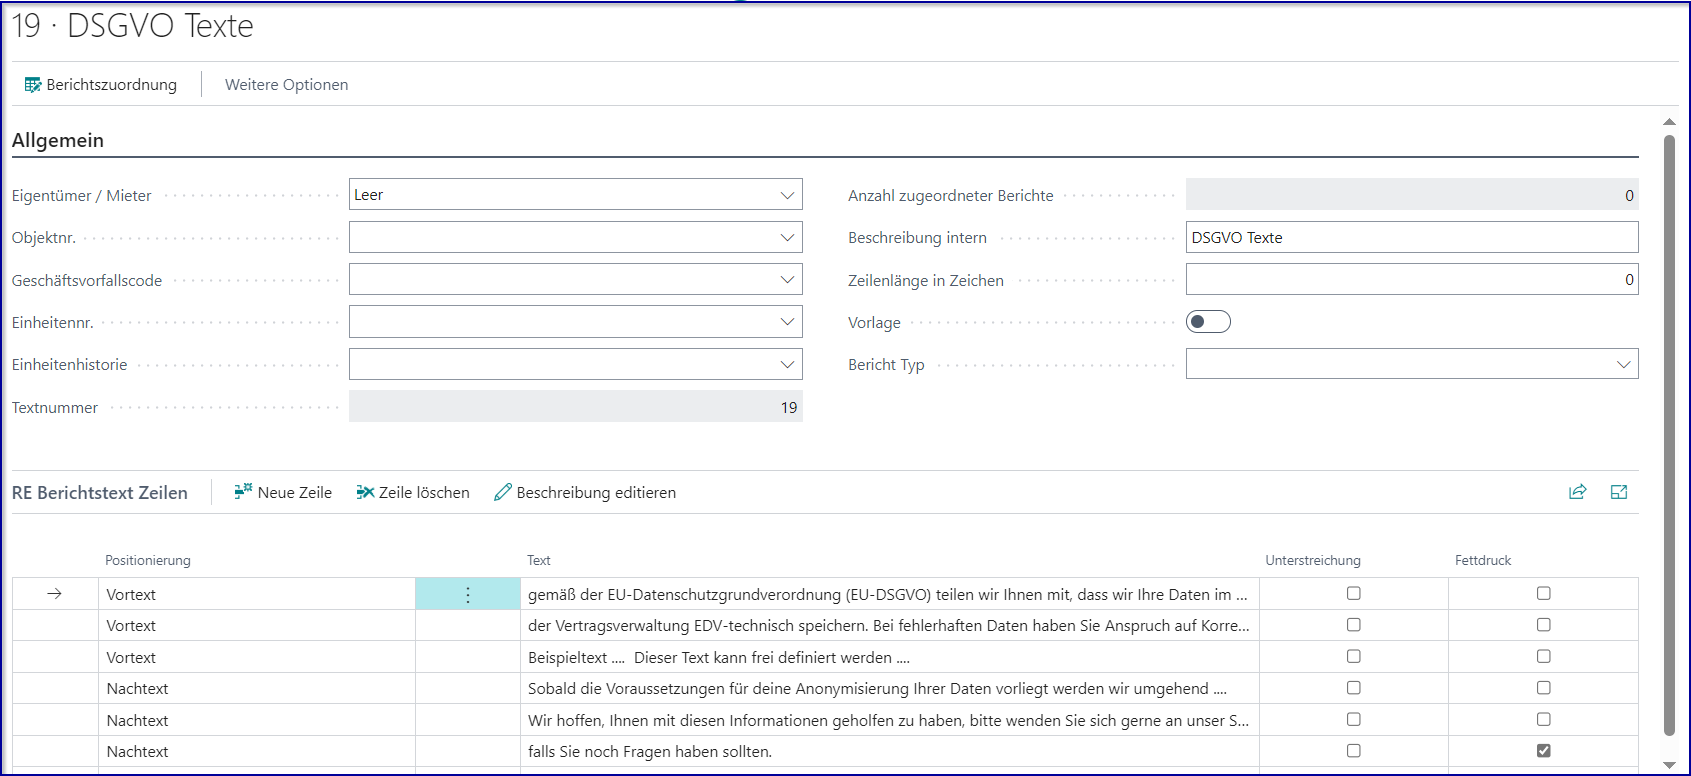Click the pencil icon for Beschreibung editieren
The image size is (1691, 776).
point(503,492)
